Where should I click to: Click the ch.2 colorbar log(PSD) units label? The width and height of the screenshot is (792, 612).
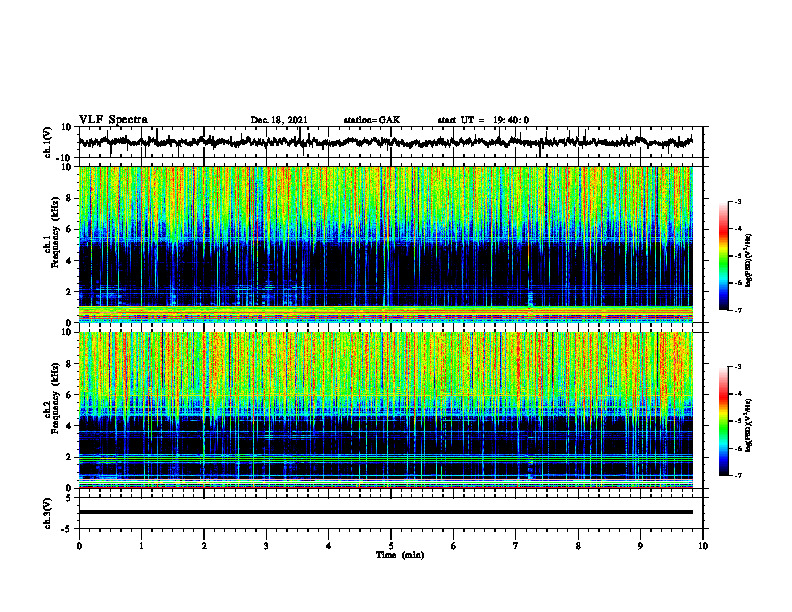[x=749, y=424]
